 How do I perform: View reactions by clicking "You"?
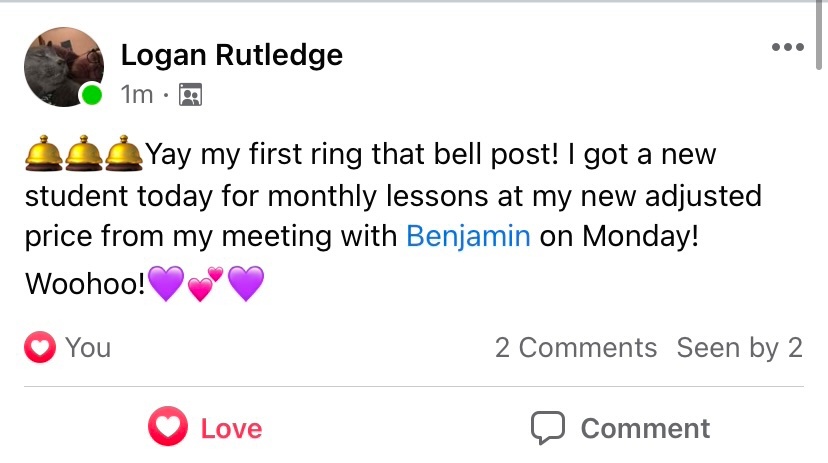click(88, 348)
